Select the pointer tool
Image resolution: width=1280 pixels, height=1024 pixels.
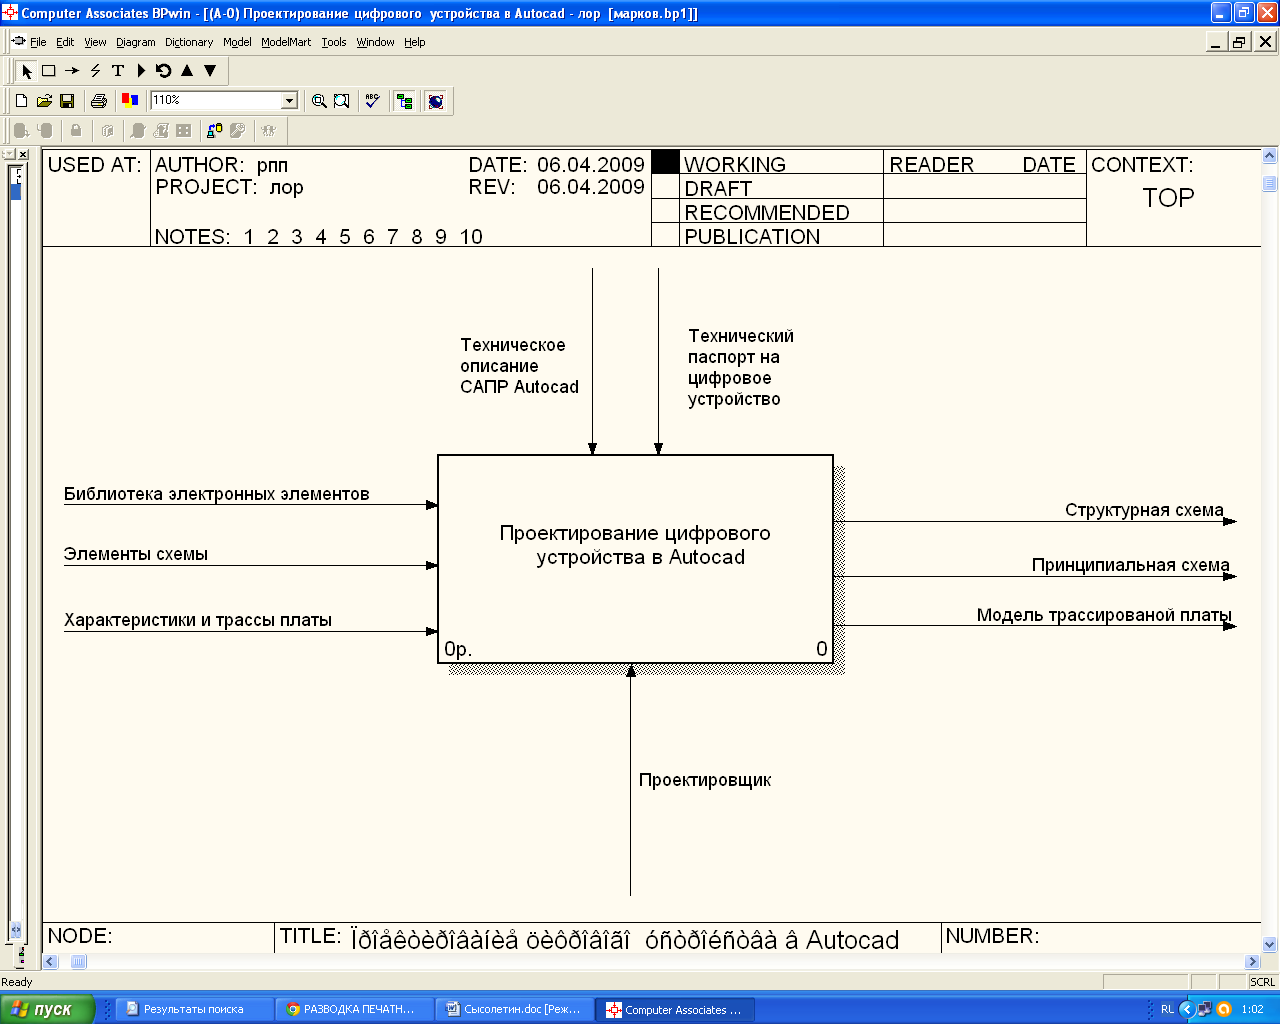point(27,71)
